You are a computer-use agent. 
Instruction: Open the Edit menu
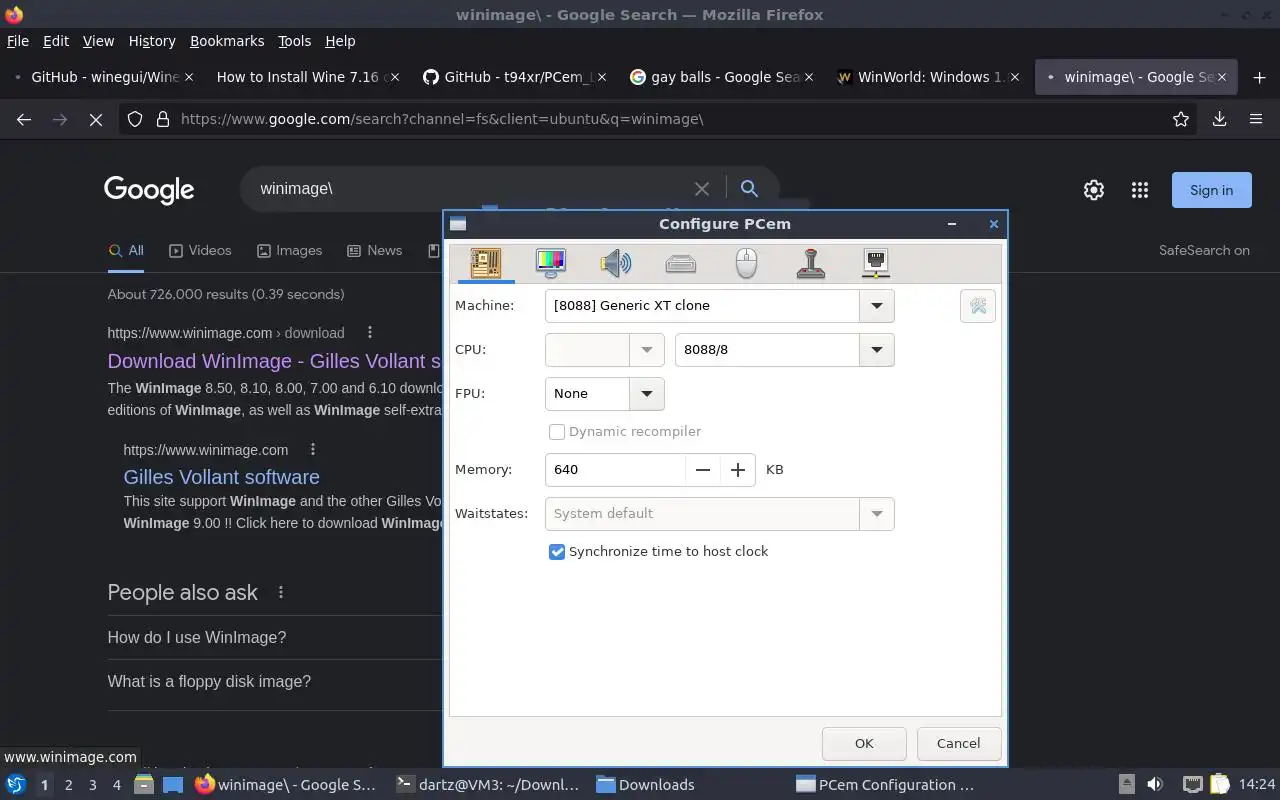click(56, 41)
